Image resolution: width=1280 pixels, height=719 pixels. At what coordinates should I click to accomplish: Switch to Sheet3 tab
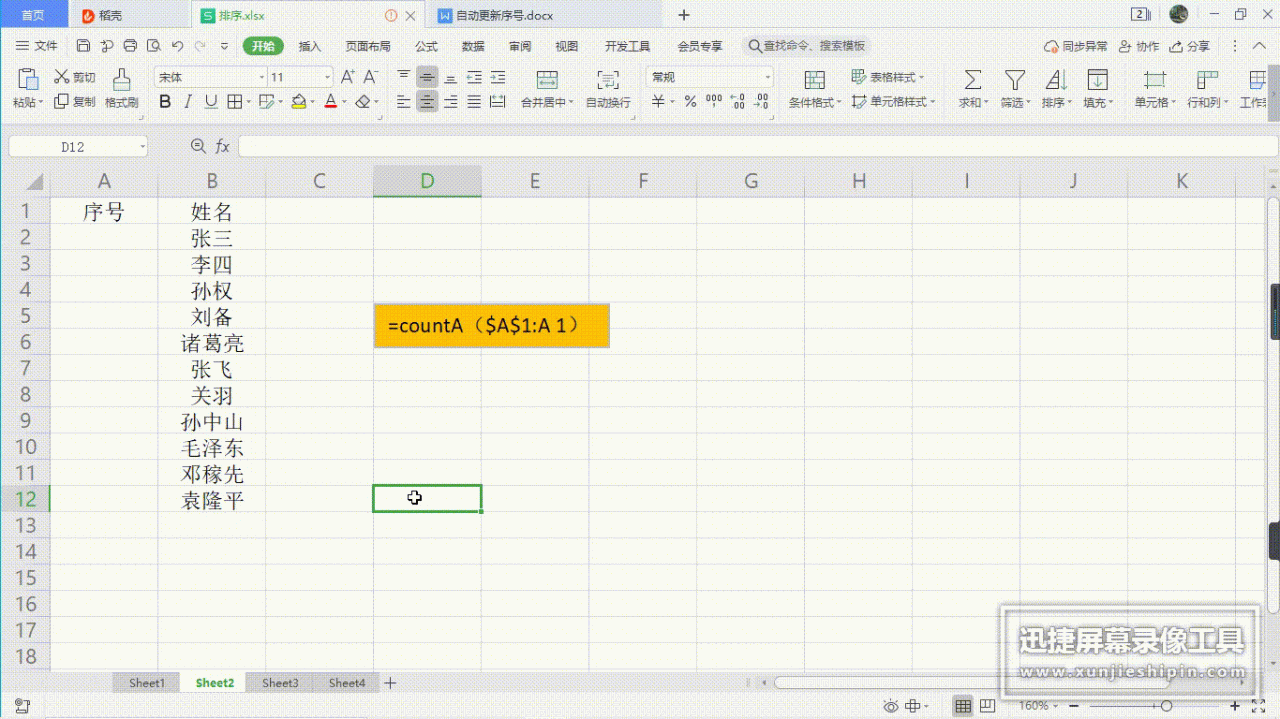point(280,683)
